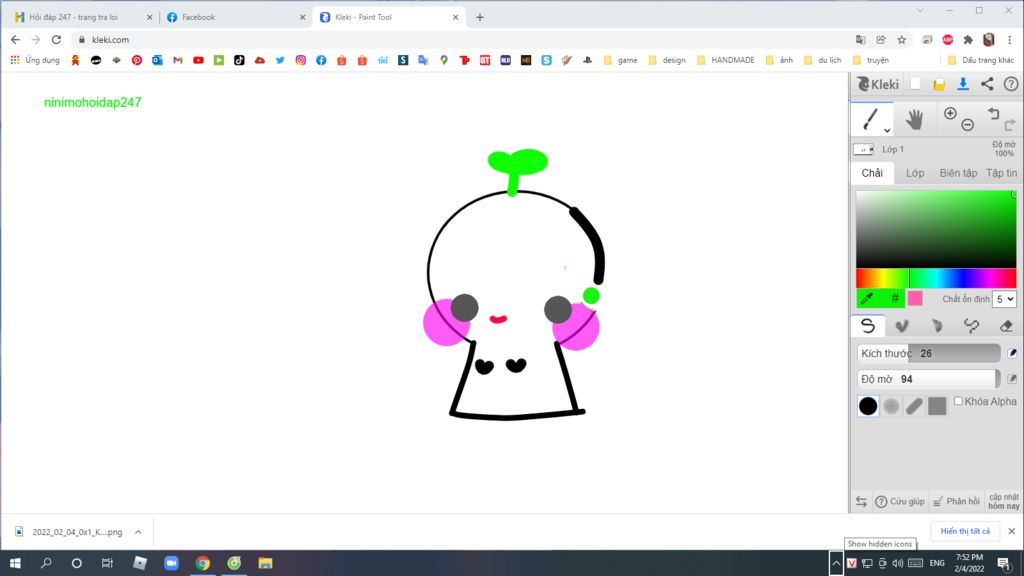Select the Lớp 1 layer thumbnail
The image size is (1024, 576).
coord(863,150)
